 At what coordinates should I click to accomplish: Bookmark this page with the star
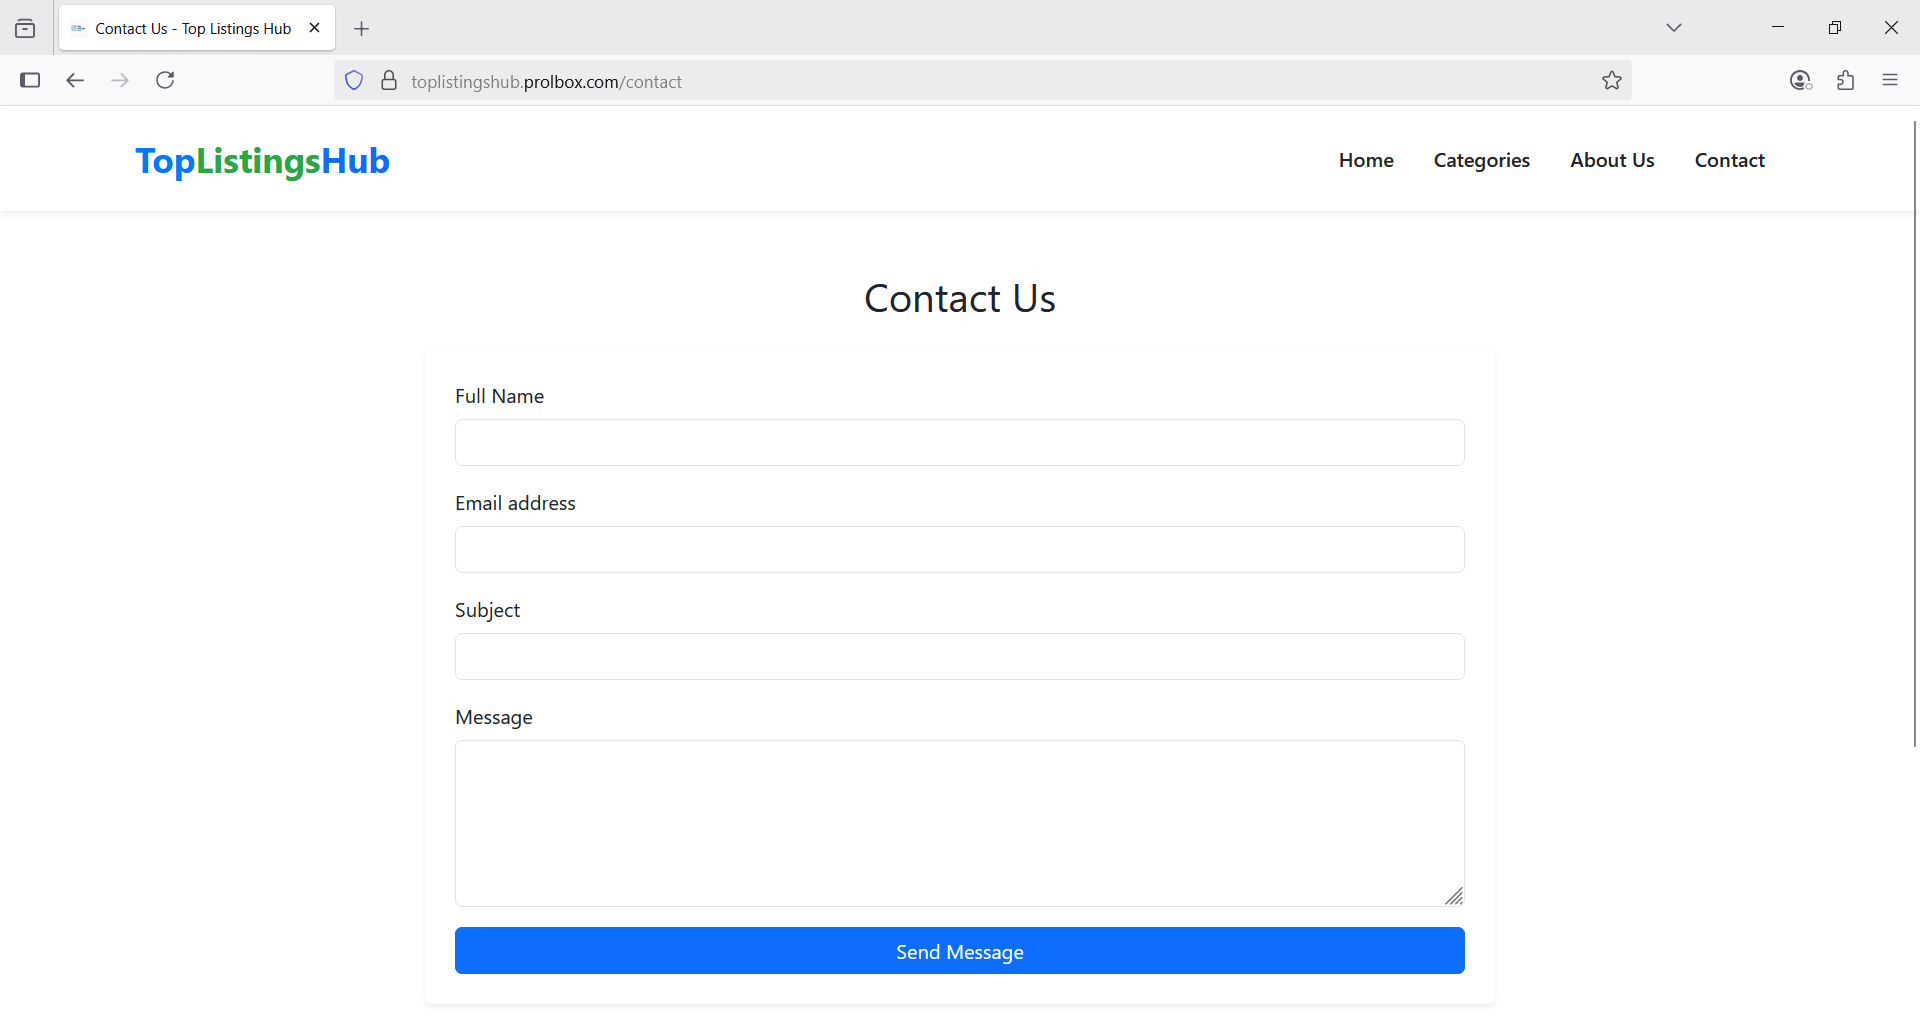(1612, 81)
